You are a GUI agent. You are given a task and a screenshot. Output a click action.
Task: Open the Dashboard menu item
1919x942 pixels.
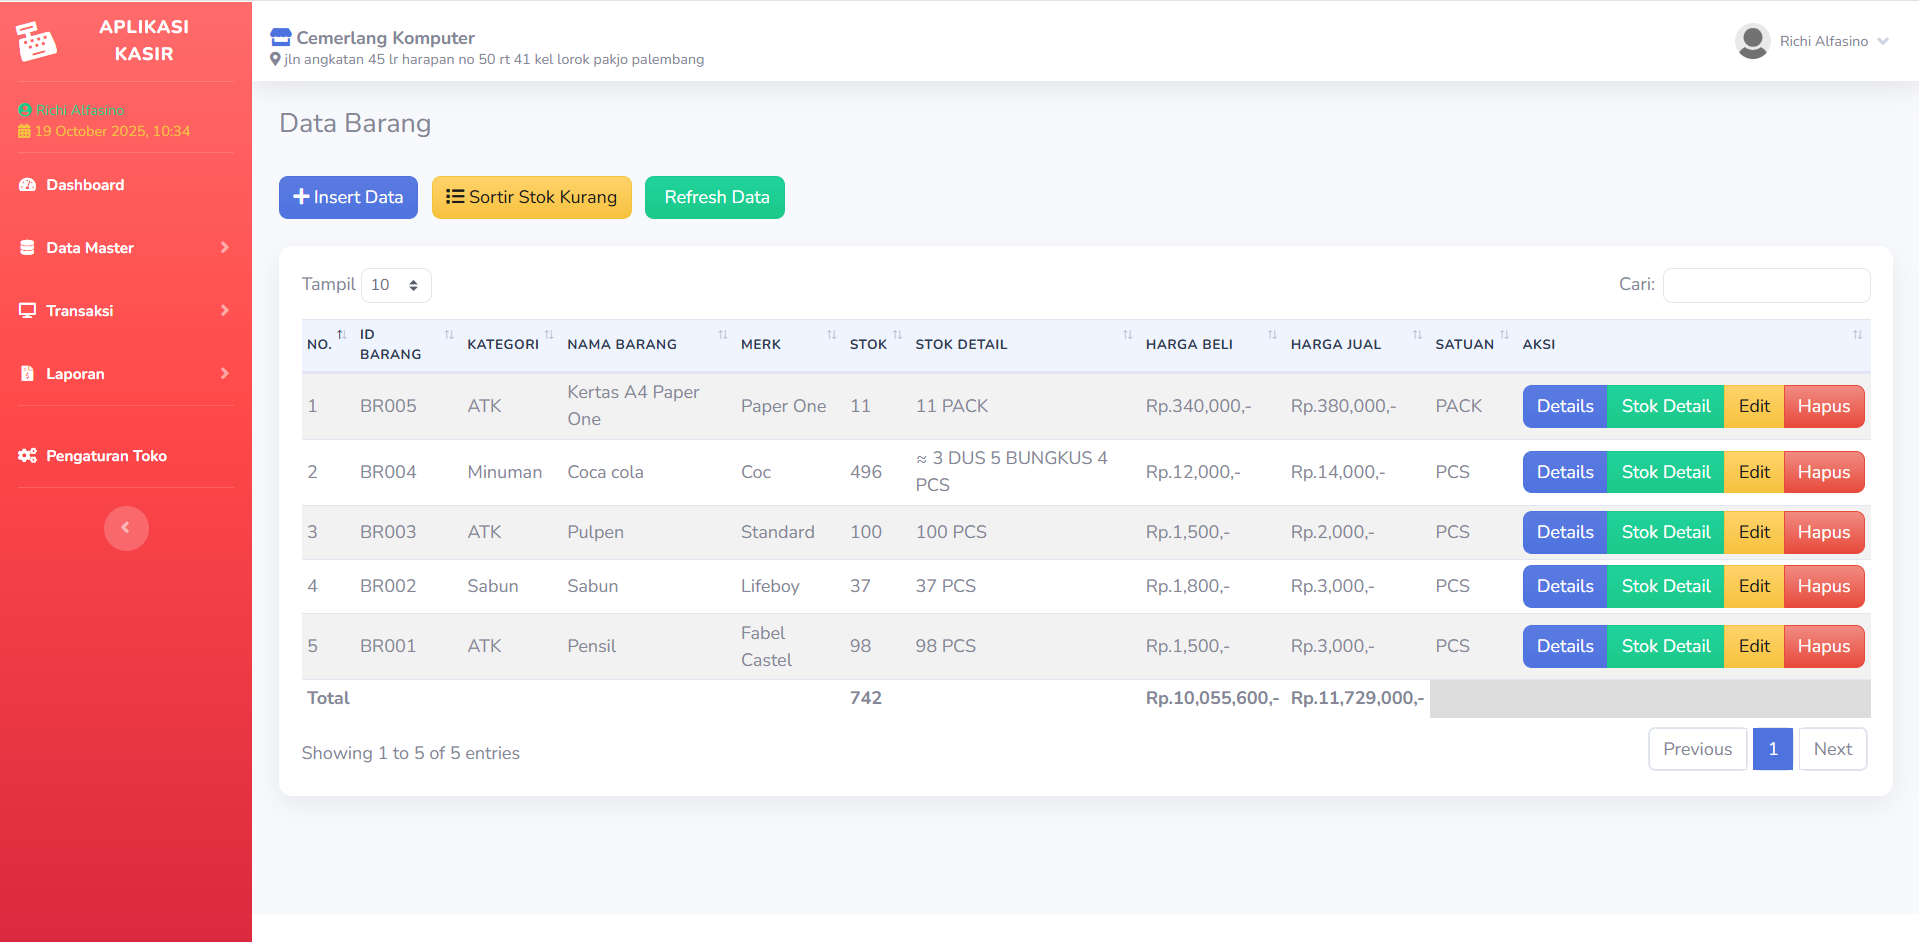(85, 185)
